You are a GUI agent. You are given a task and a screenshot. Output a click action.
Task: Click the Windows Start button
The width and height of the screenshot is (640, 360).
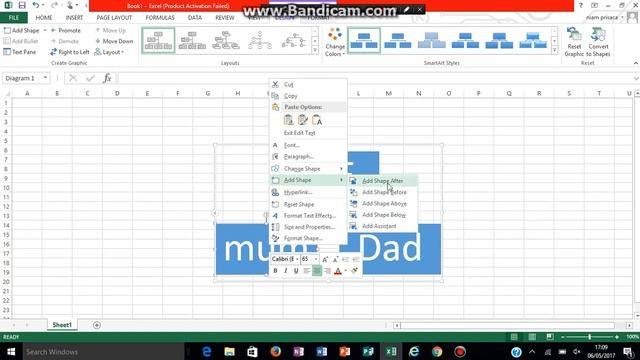pyautogui.click(x=11, y=351)
